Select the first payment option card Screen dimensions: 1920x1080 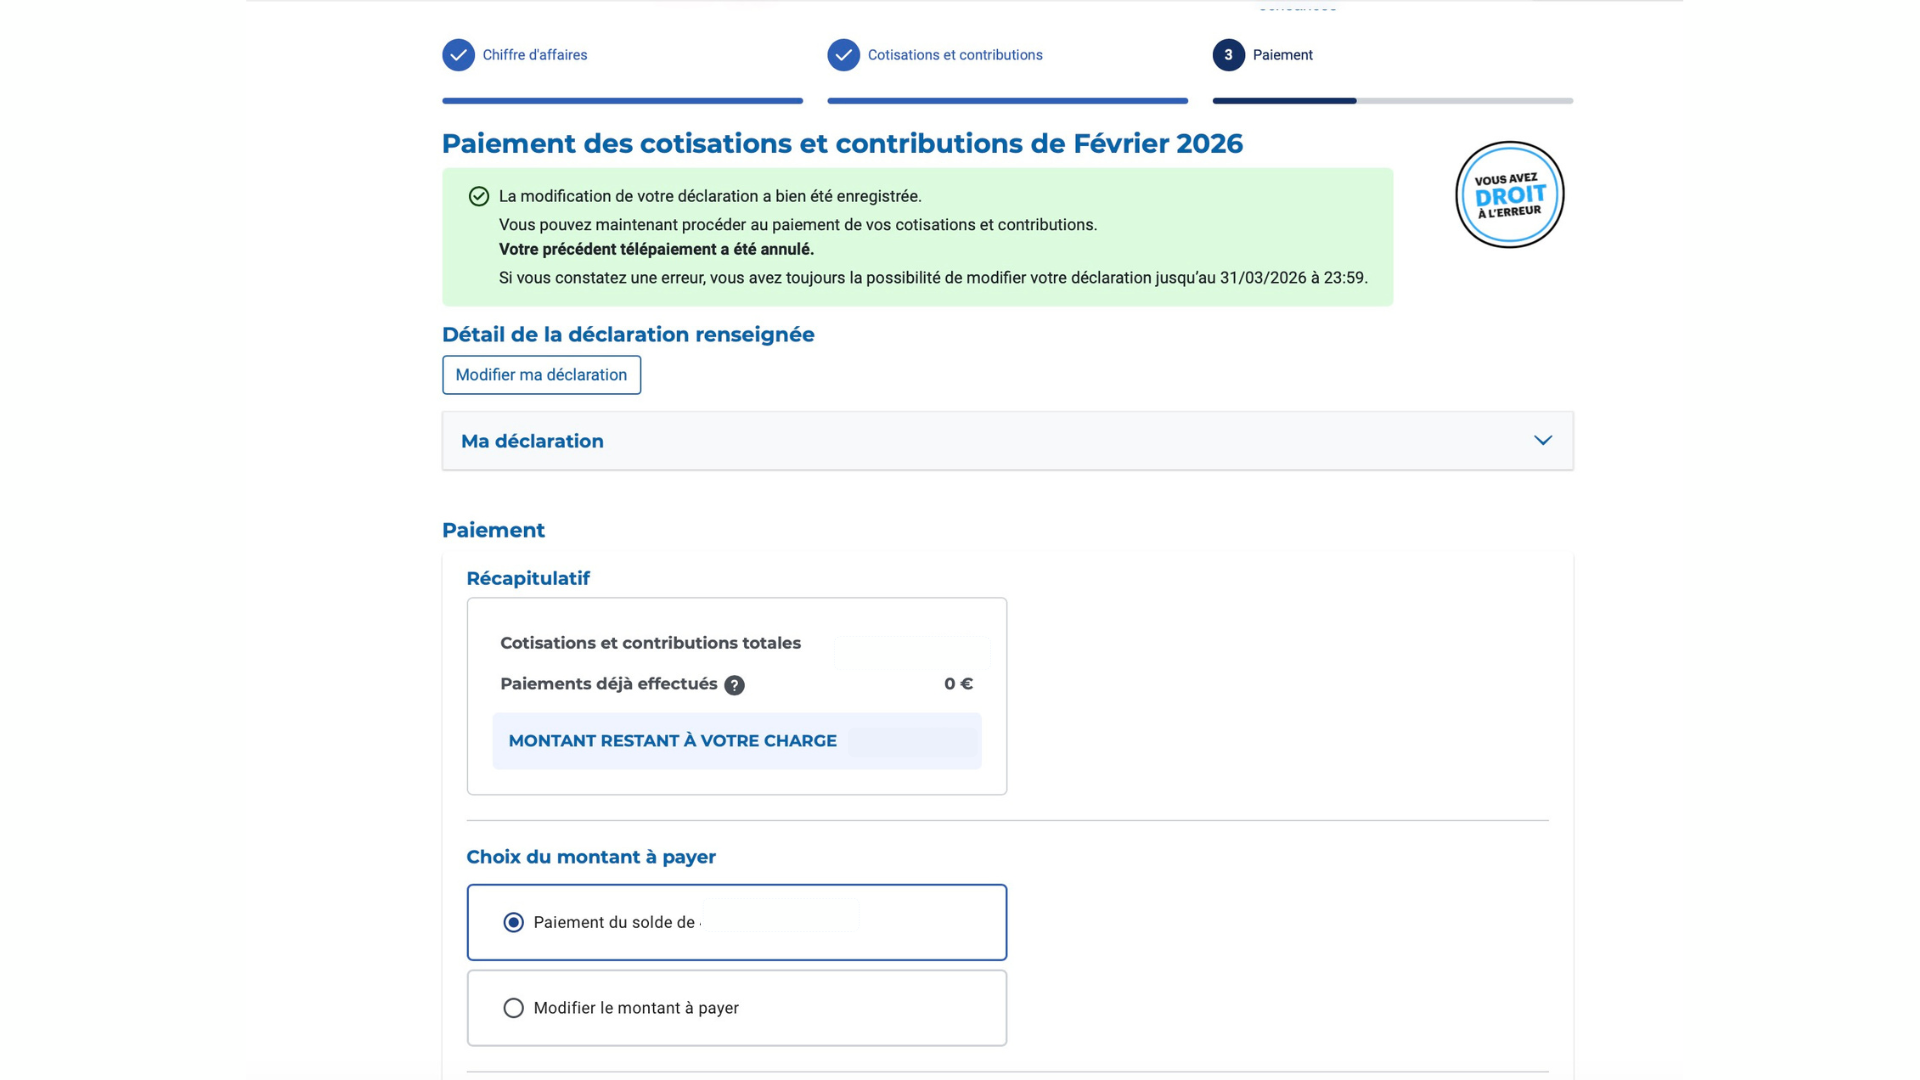(x=736, y=921)
